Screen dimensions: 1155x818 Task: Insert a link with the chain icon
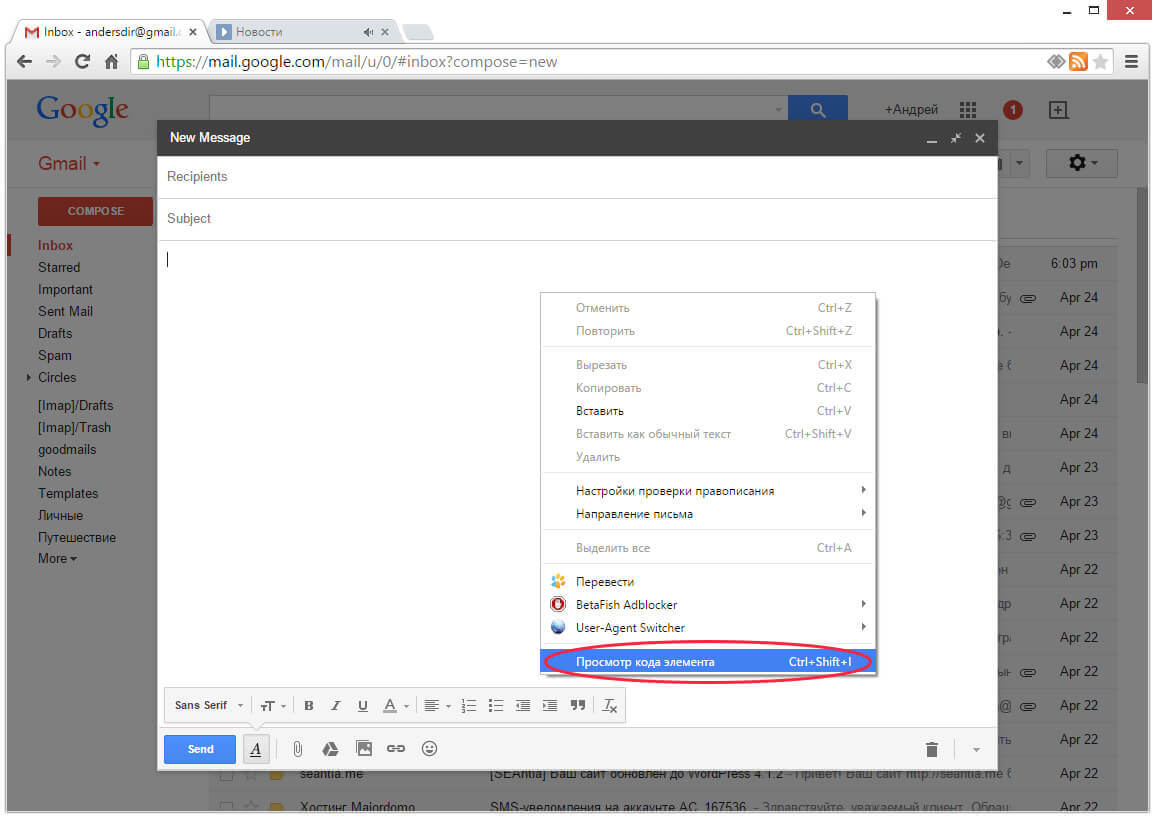click(x=396, y=749)
